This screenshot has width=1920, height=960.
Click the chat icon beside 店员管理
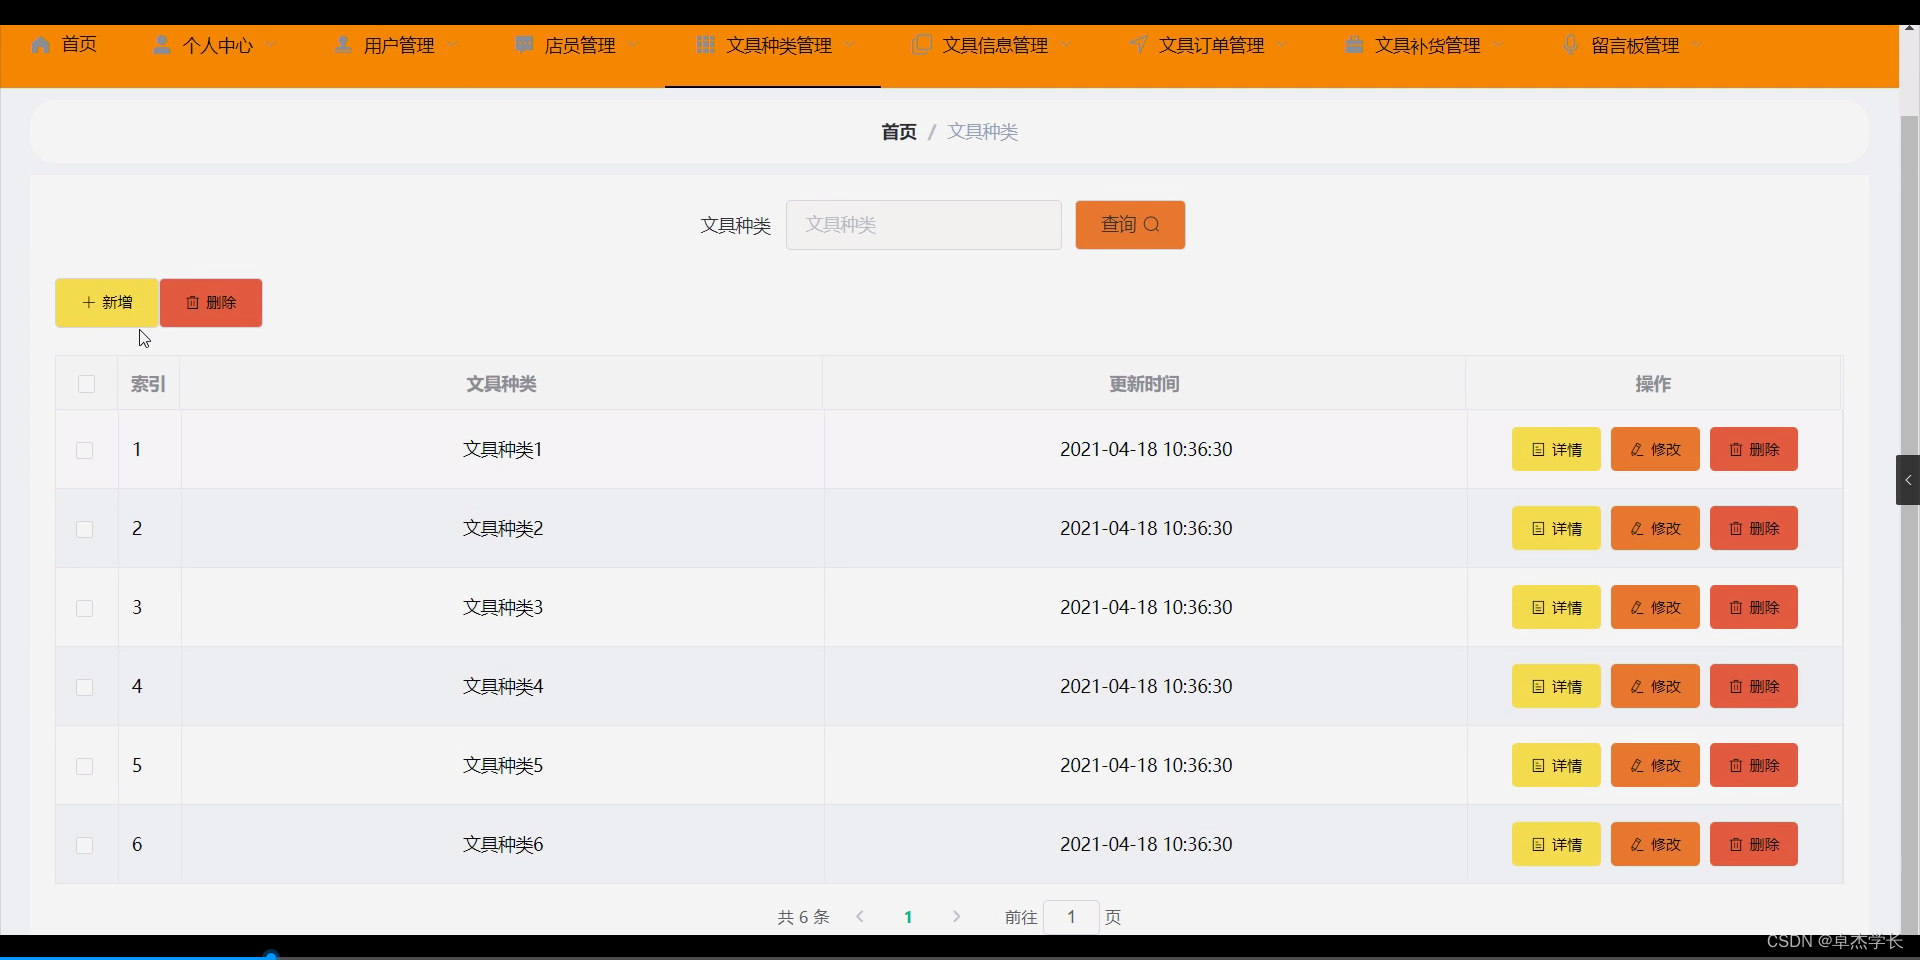[524, 45]
